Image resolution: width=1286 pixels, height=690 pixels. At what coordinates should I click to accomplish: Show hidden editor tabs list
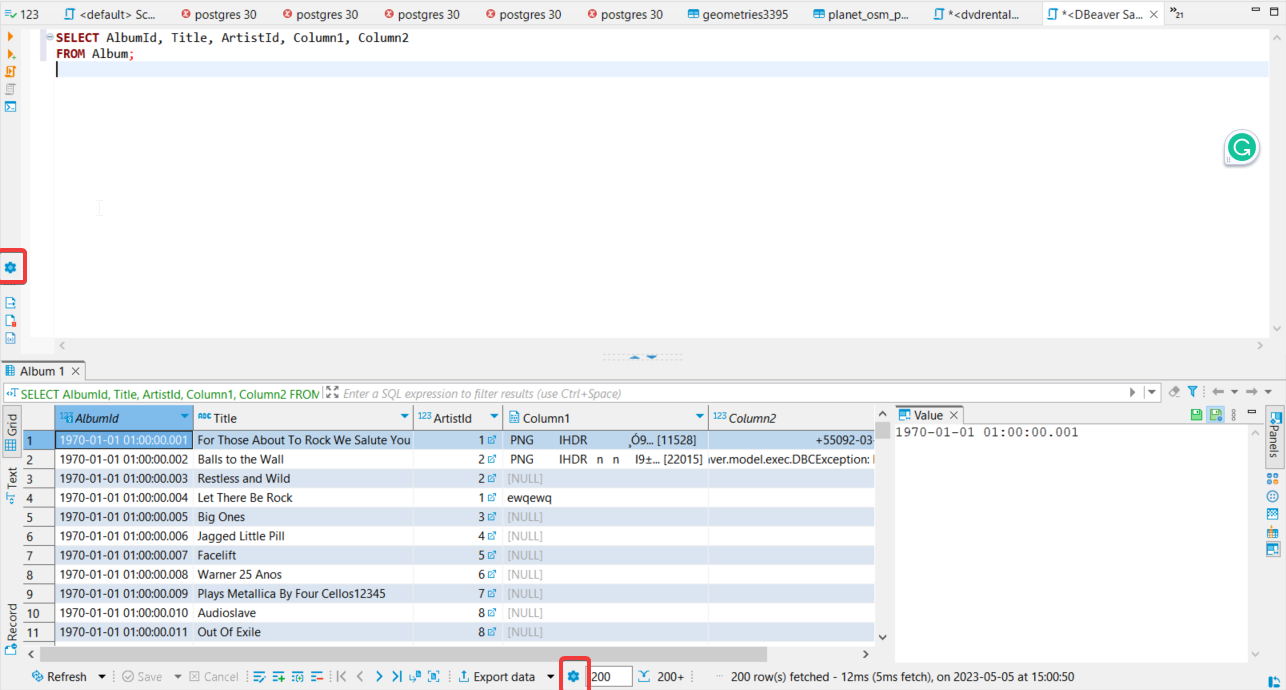tap(1176, 14)
